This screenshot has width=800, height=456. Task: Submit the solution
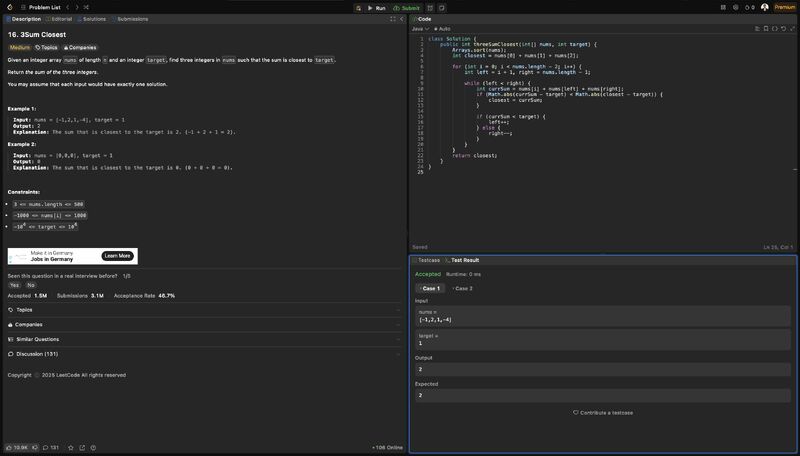click(x=407, y=7)
